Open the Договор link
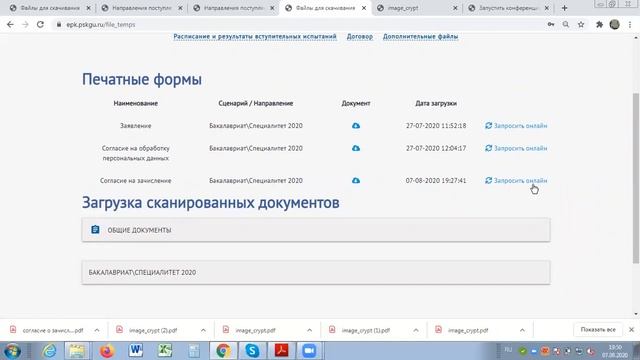Screen dimensions: 640x360 point(360,36)
